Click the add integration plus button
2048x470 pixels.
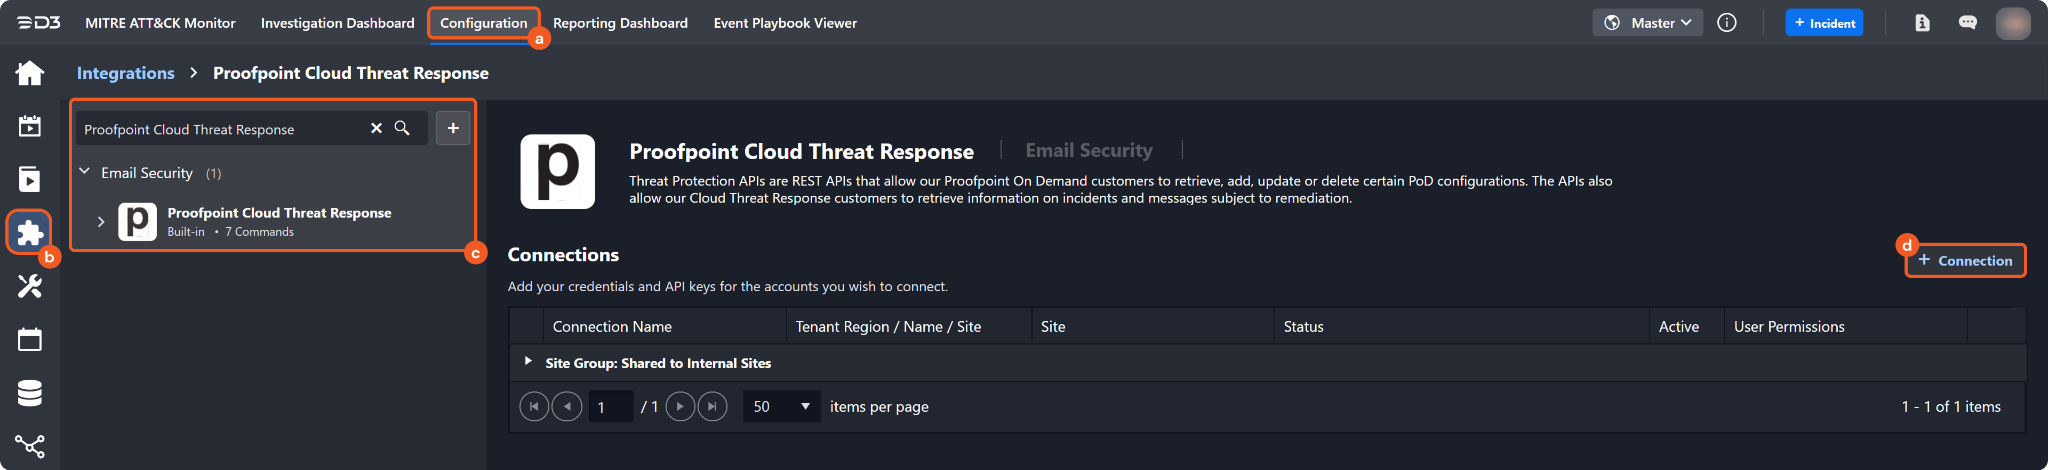(453, 128)
